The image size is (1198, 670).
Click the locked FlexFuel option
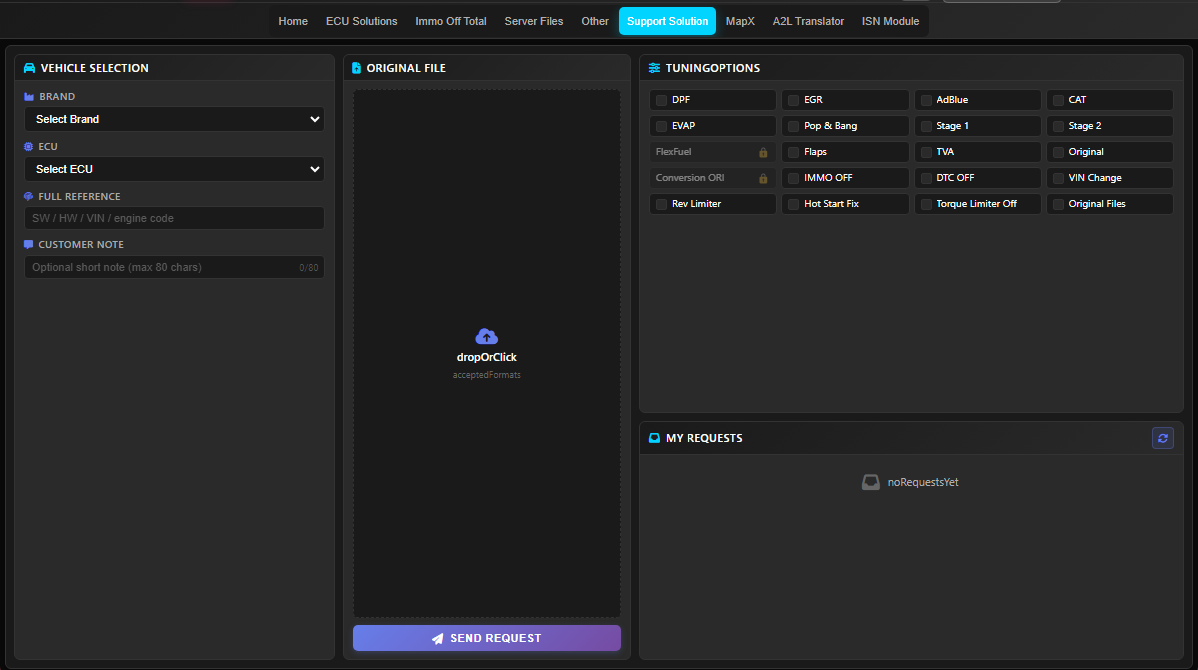click(712, 152)
